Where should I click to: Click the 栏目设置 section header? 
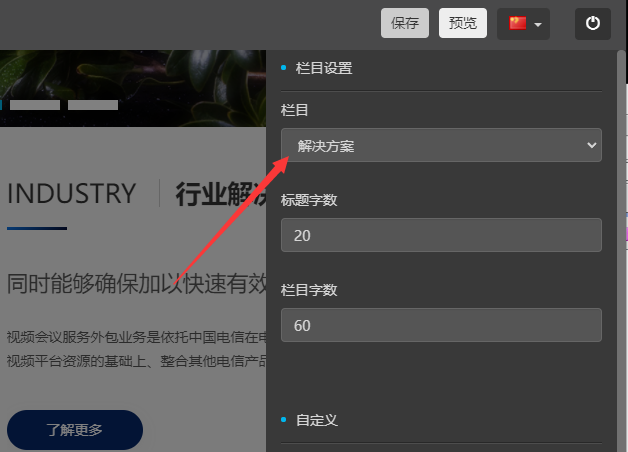point(323,68)
